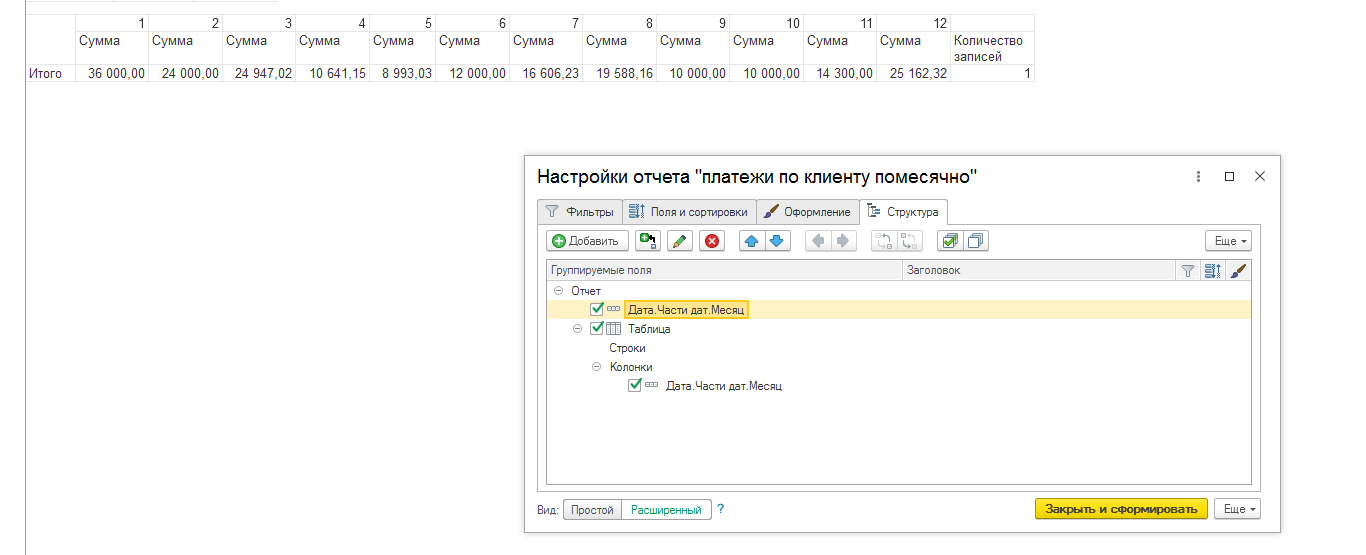Click the report cell 36 000,00

point(112,73)
